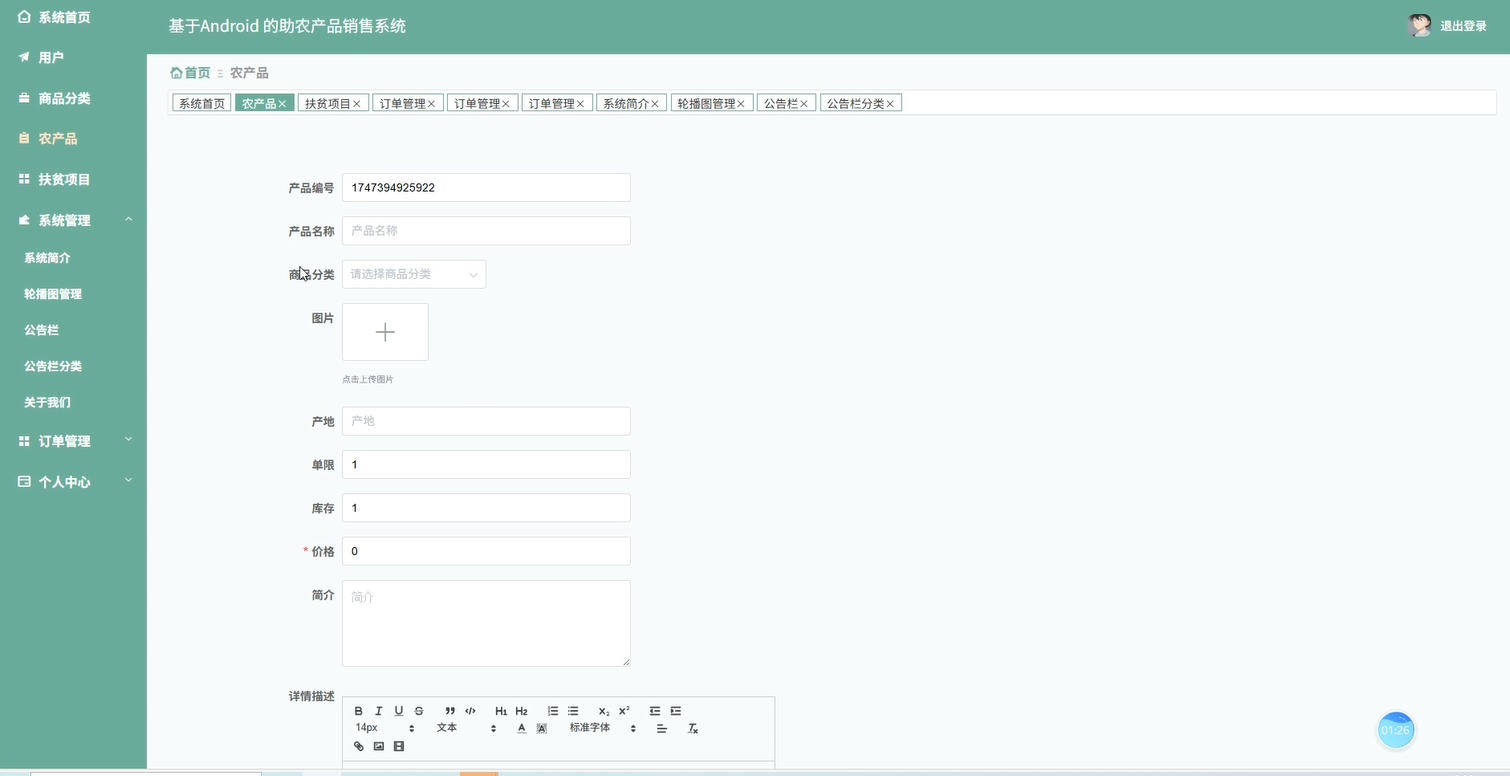
Task: Click 退出登录 to log out
Action: coord(1464,27)
